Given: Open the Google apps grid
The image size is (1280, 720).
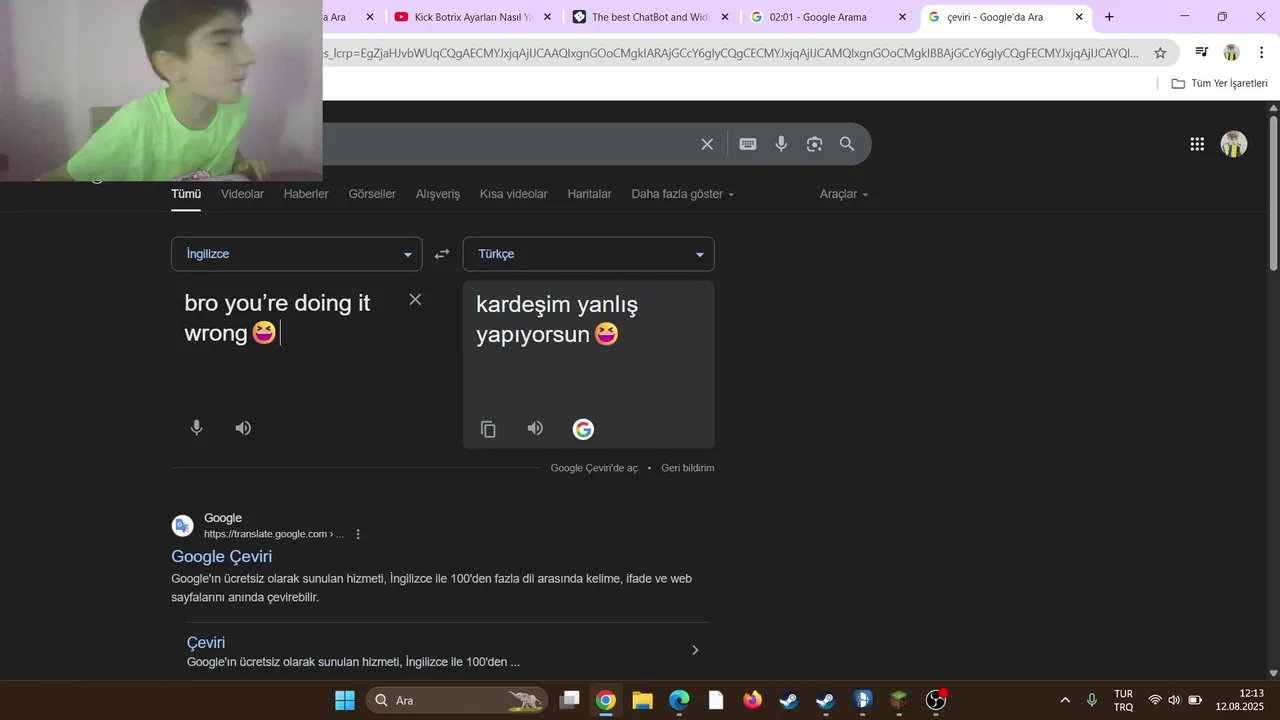Looking at the screenshot, I should (x=1197, y=144).
